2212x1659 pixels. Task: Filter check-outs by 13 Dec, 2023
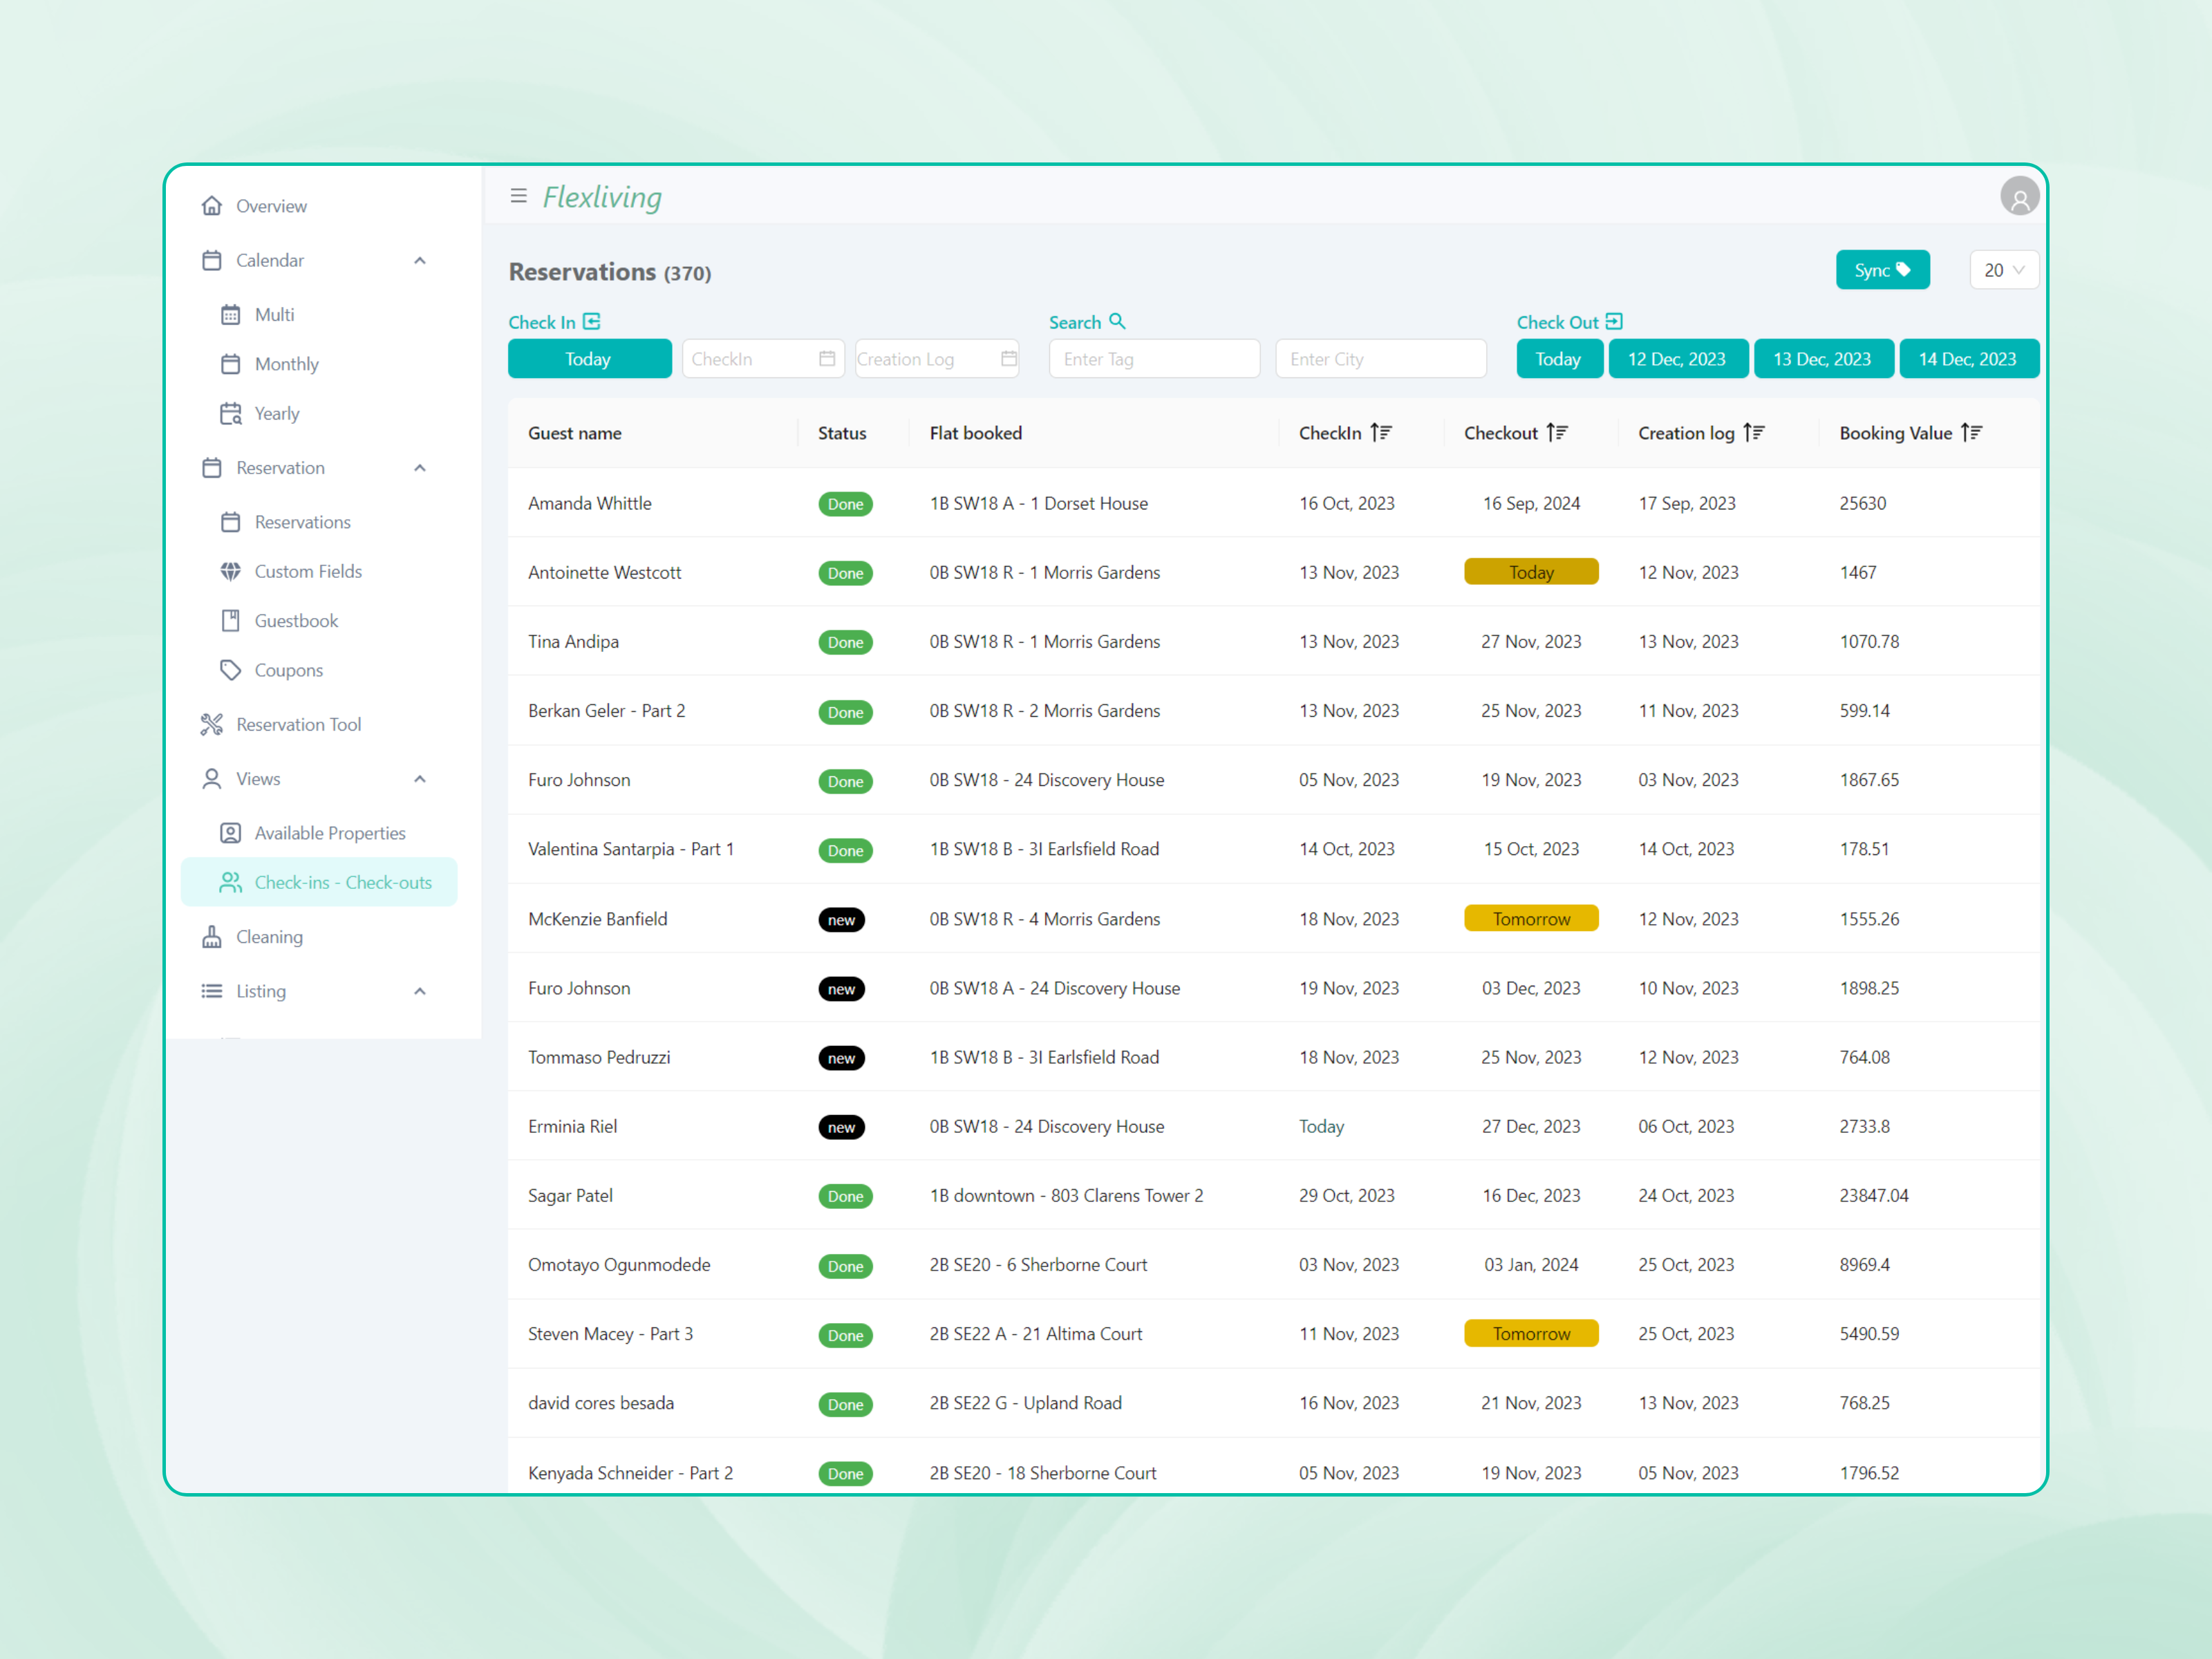(x=1821, y=359)
